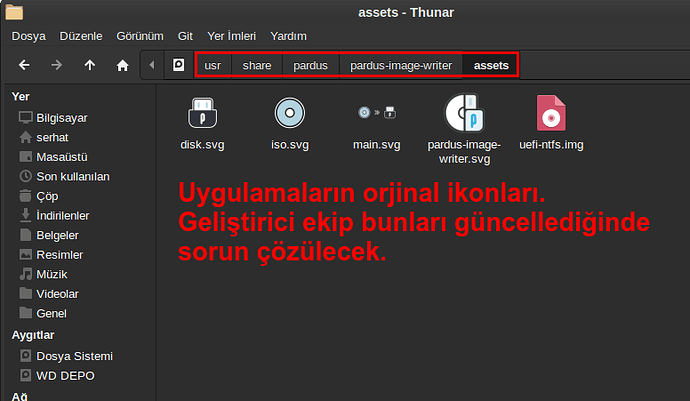690x401 pixels.
Task: Open the Yer İmleri menu
Action: click(231, 36)
